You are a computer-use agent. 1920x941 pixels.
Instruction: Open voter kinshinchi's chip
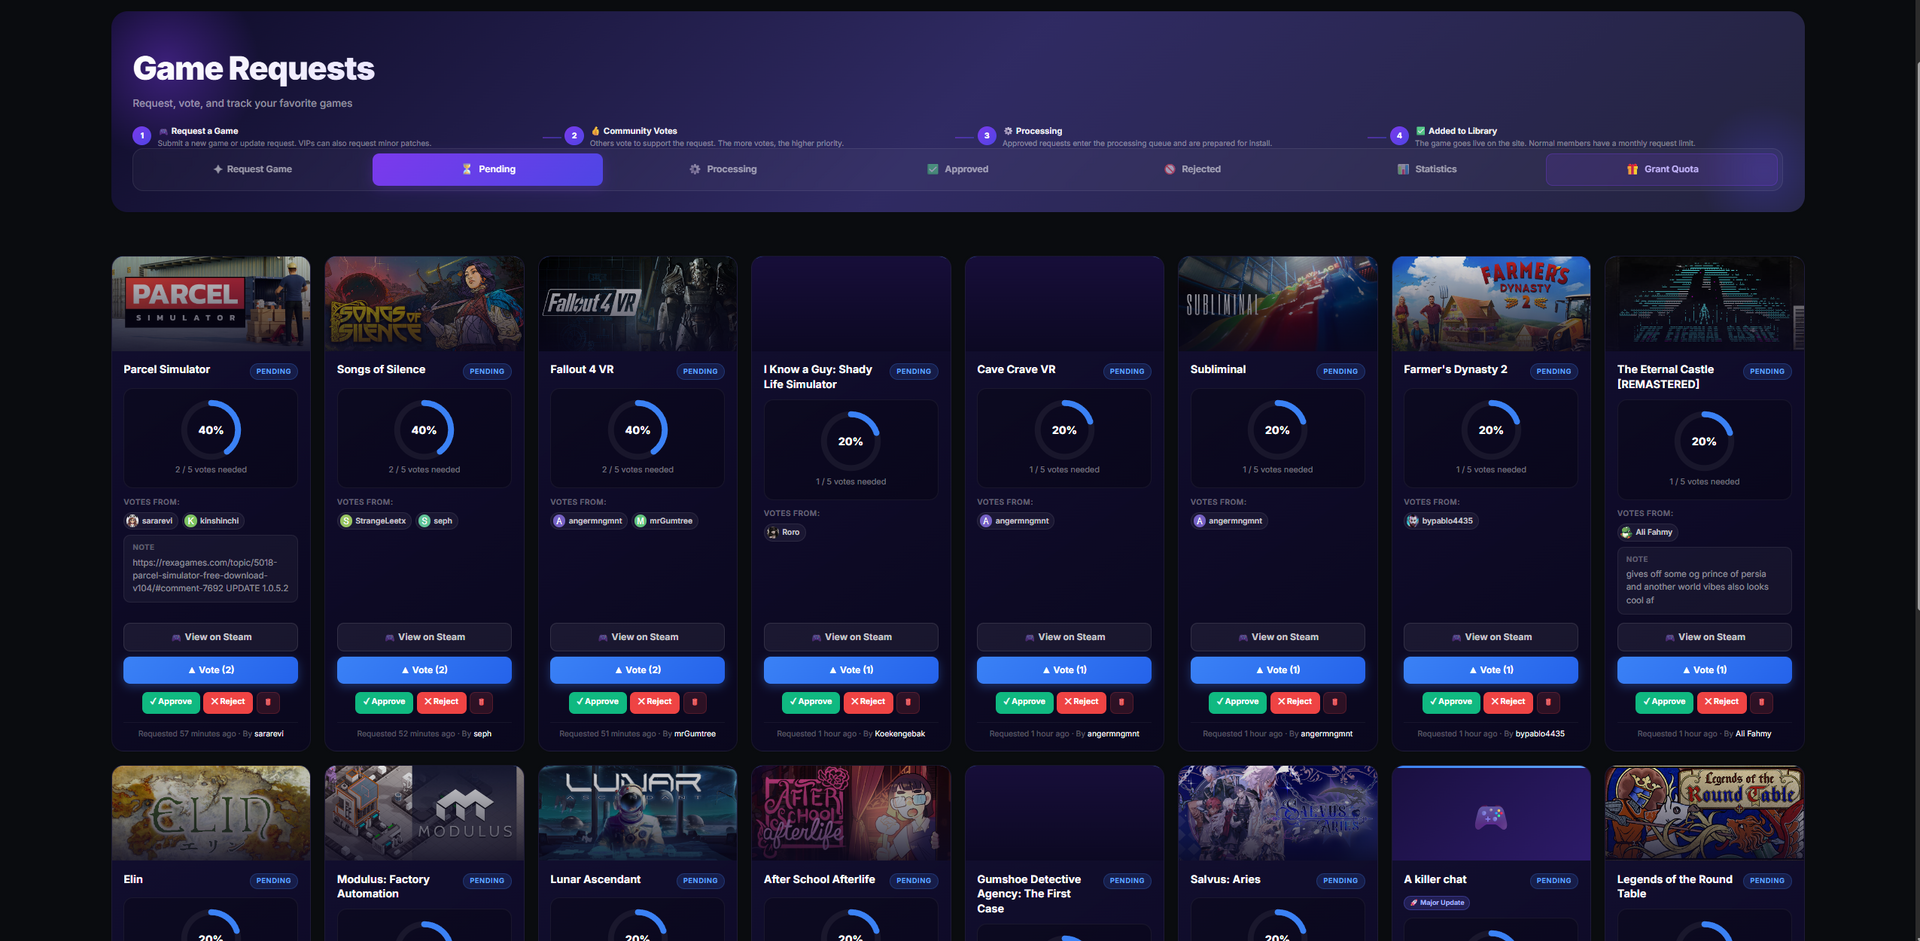click(212, 521)
